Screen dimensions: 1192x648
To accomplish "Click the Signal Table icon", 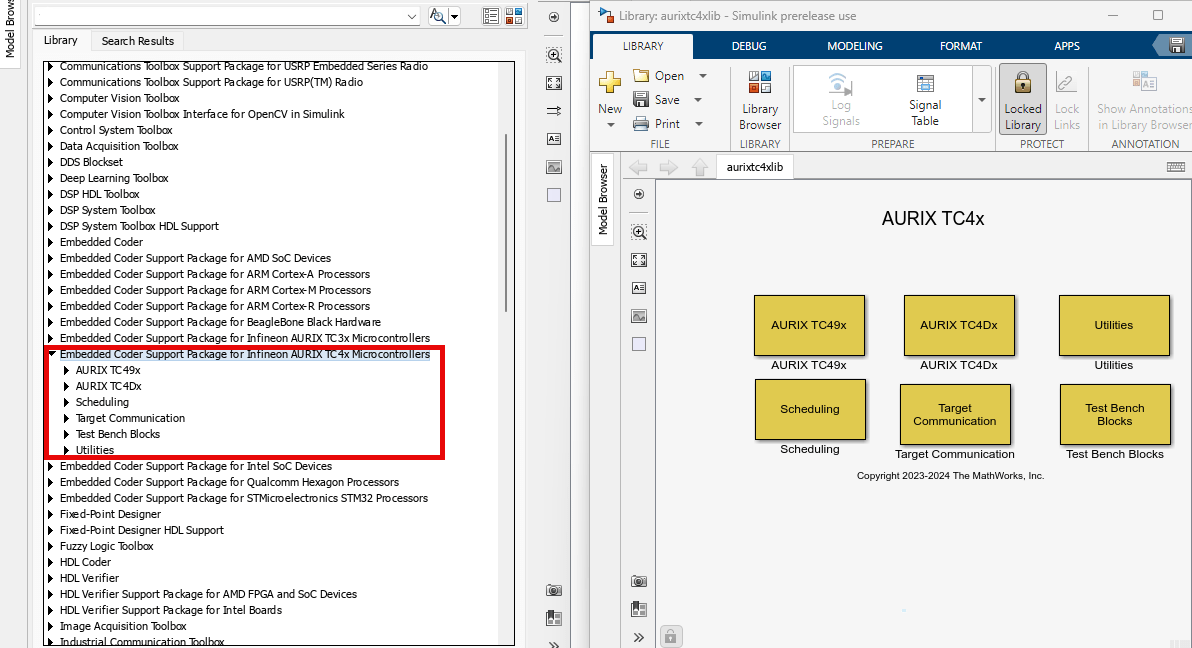I will click(925, 83).
